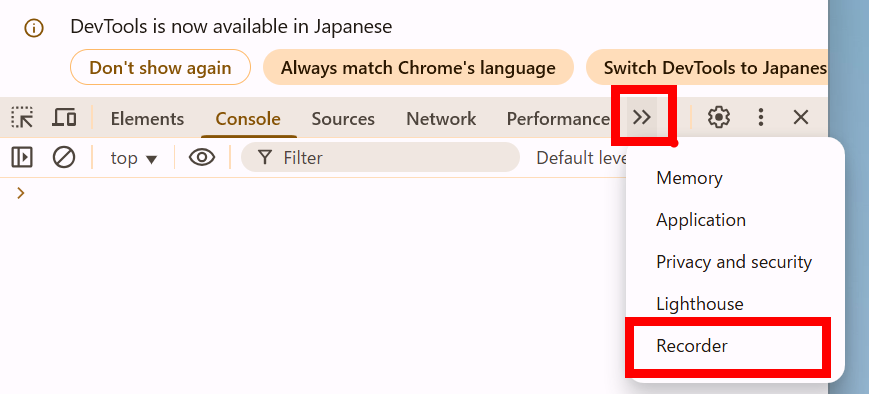Clear console with the circle-slash icon

pyautogui.click(x=64, y=158)
